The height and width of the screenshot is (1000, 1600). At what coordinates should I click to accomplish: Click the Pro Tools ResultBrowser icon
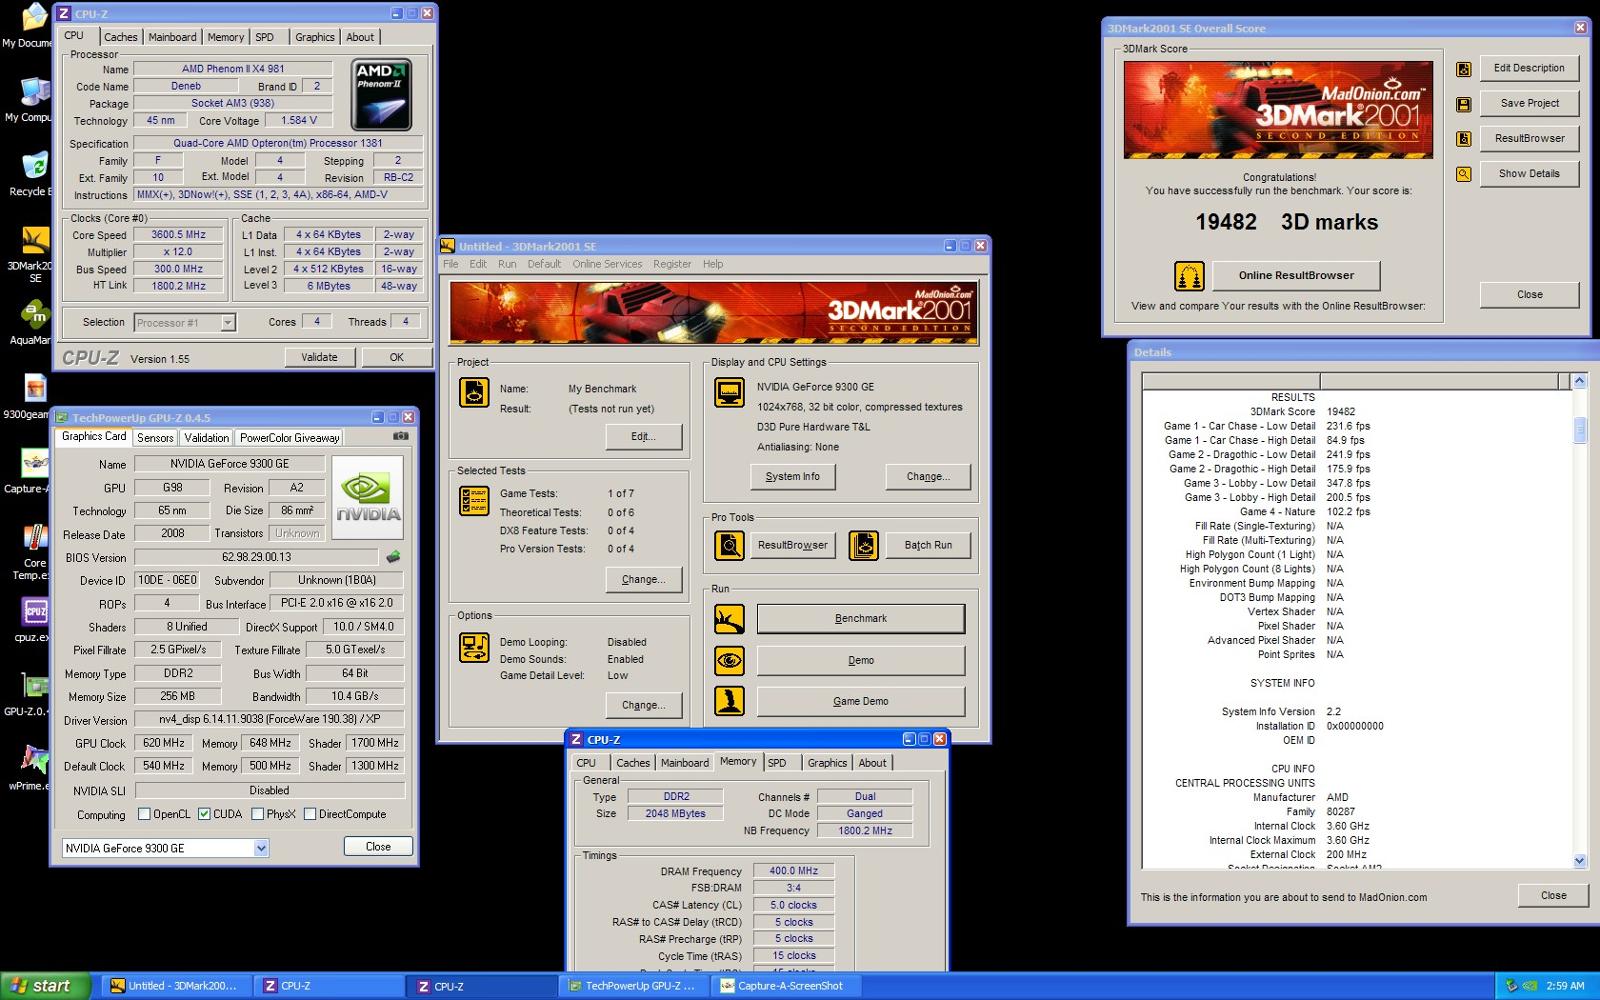[x=729, y=545]
